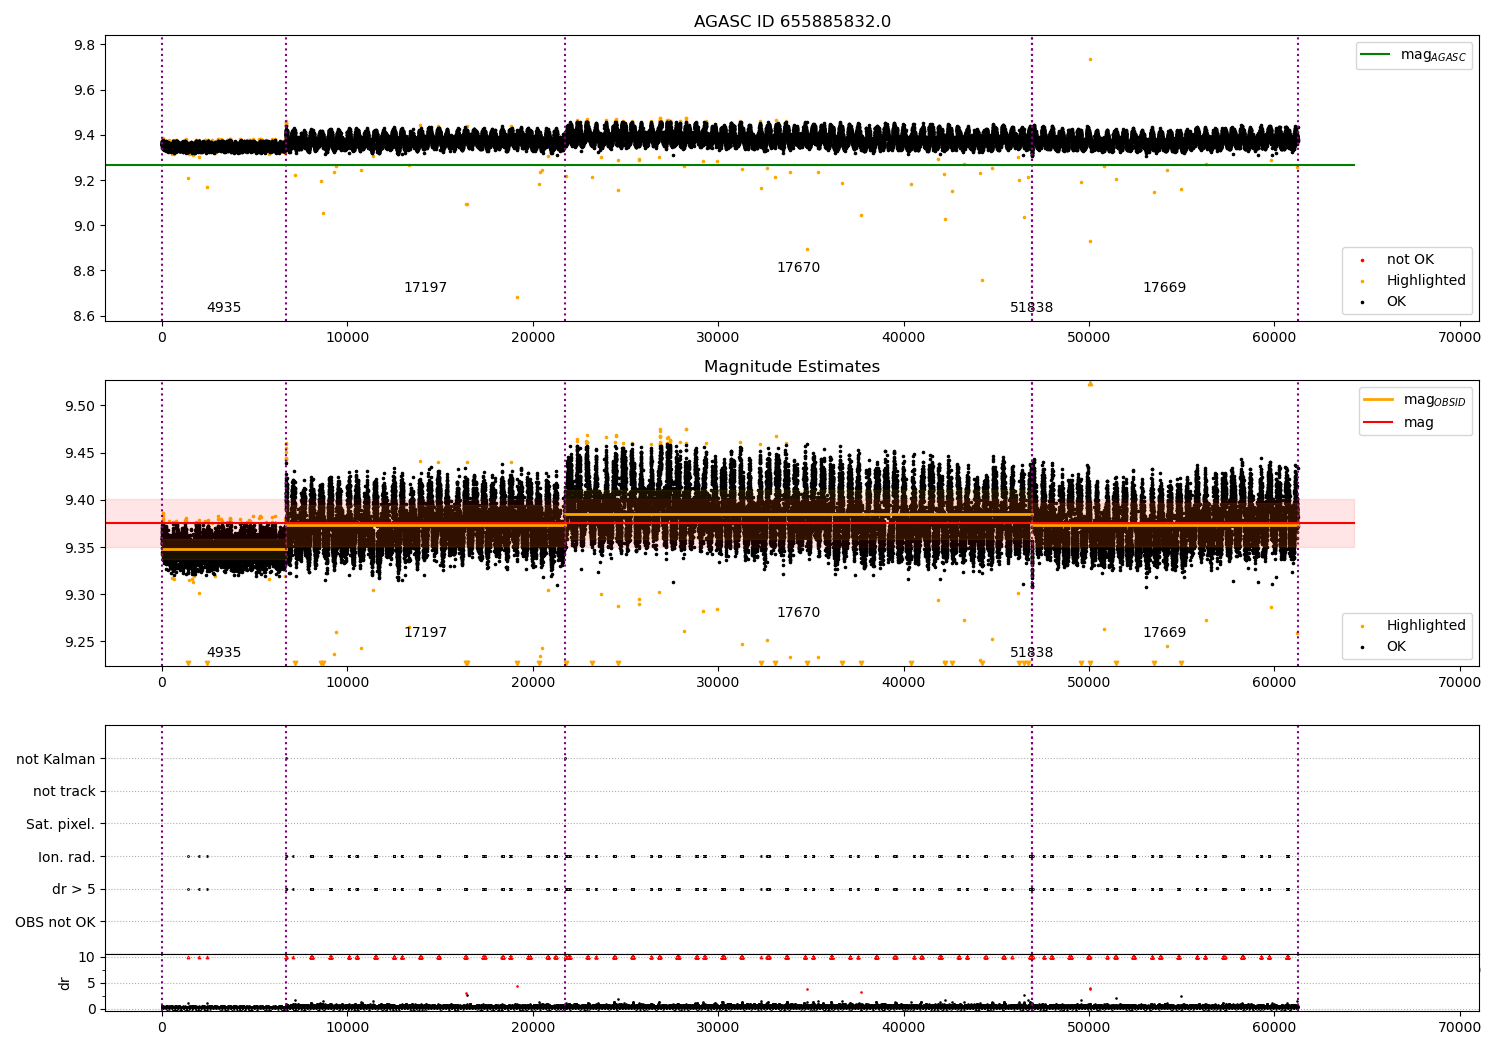Screen dimensions: 1500x1050
Task: Click tick label 10 on the dr axis
Action: point(87,957)
